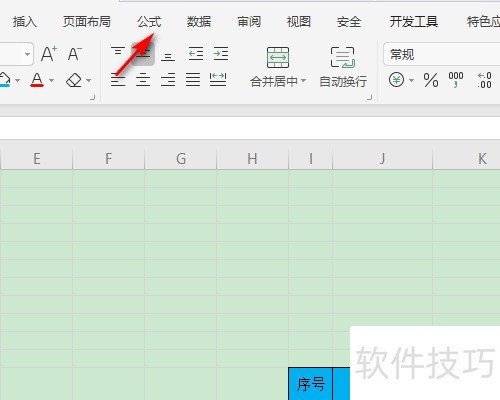This screenshot has height=400, width=500.
Task: Toggle 自动换行 wrap text
Action: point(343,67)
